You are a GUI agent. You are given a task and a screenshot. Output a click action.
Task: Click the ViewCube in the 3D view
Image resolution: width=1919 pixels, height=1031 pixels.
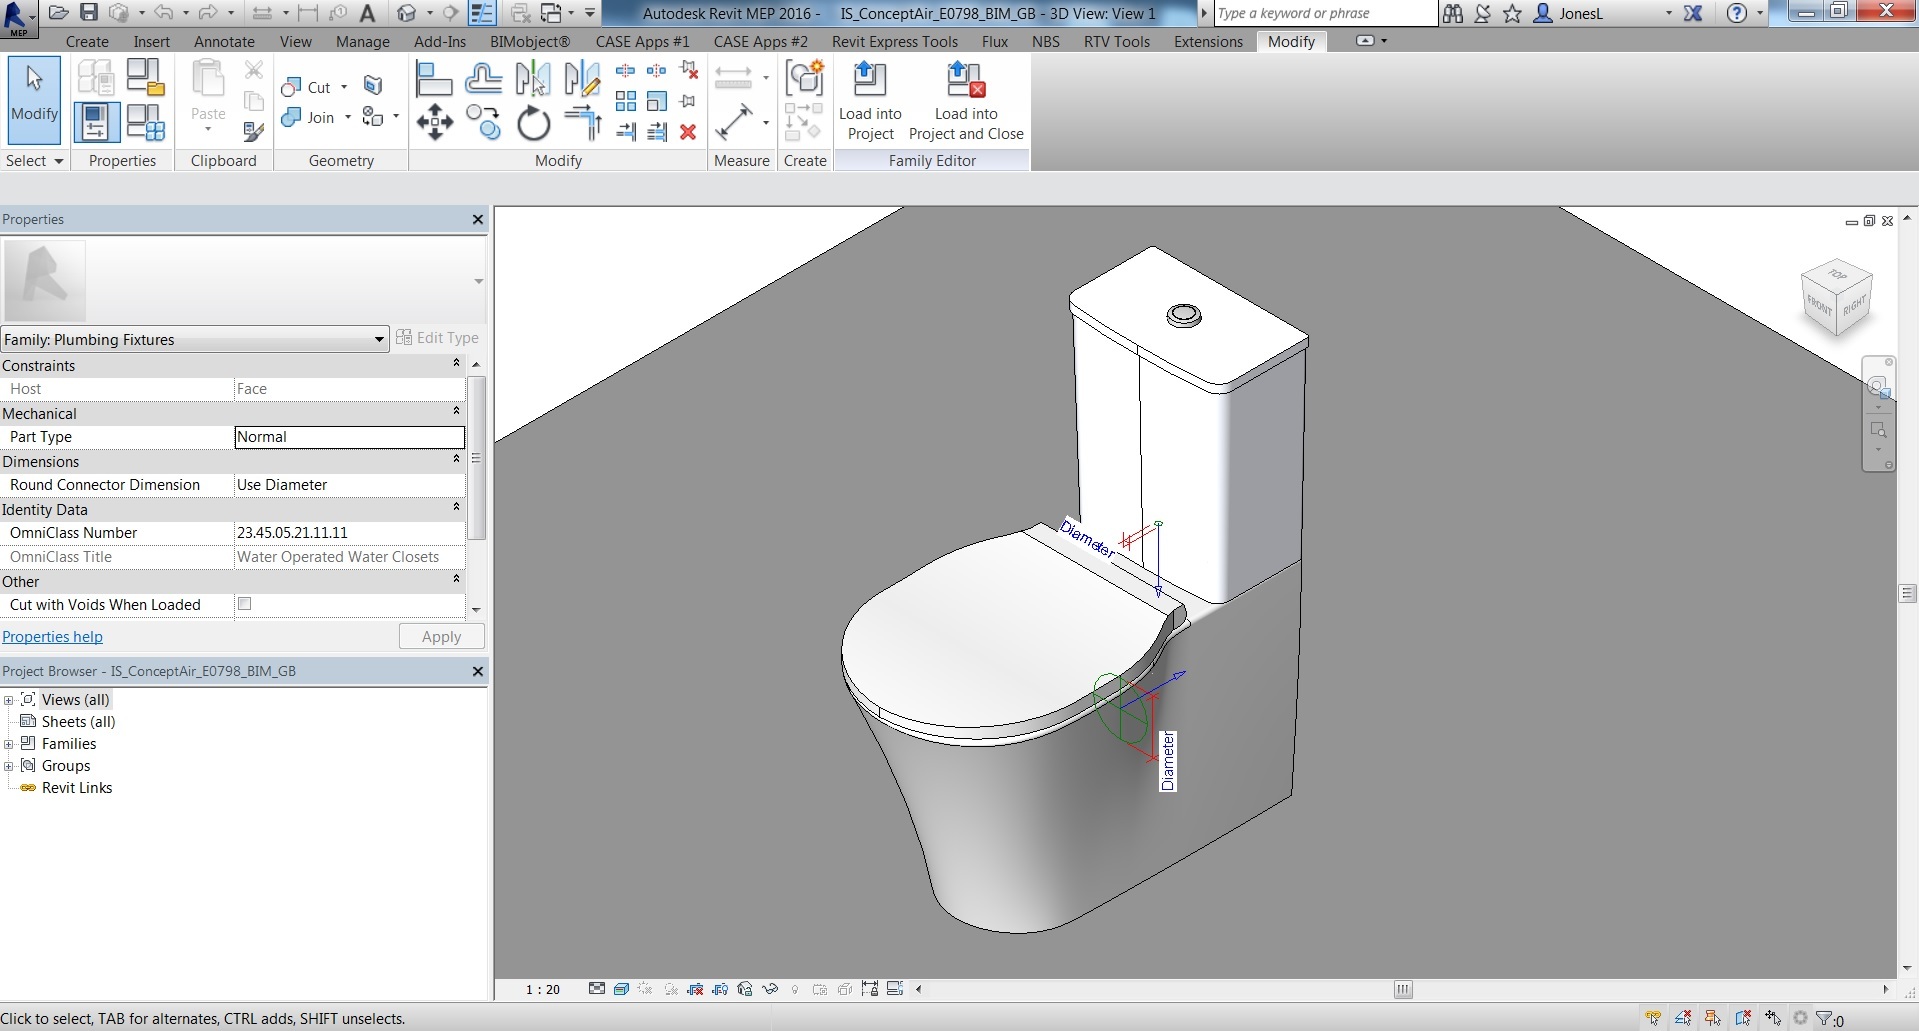(1836, 298)
